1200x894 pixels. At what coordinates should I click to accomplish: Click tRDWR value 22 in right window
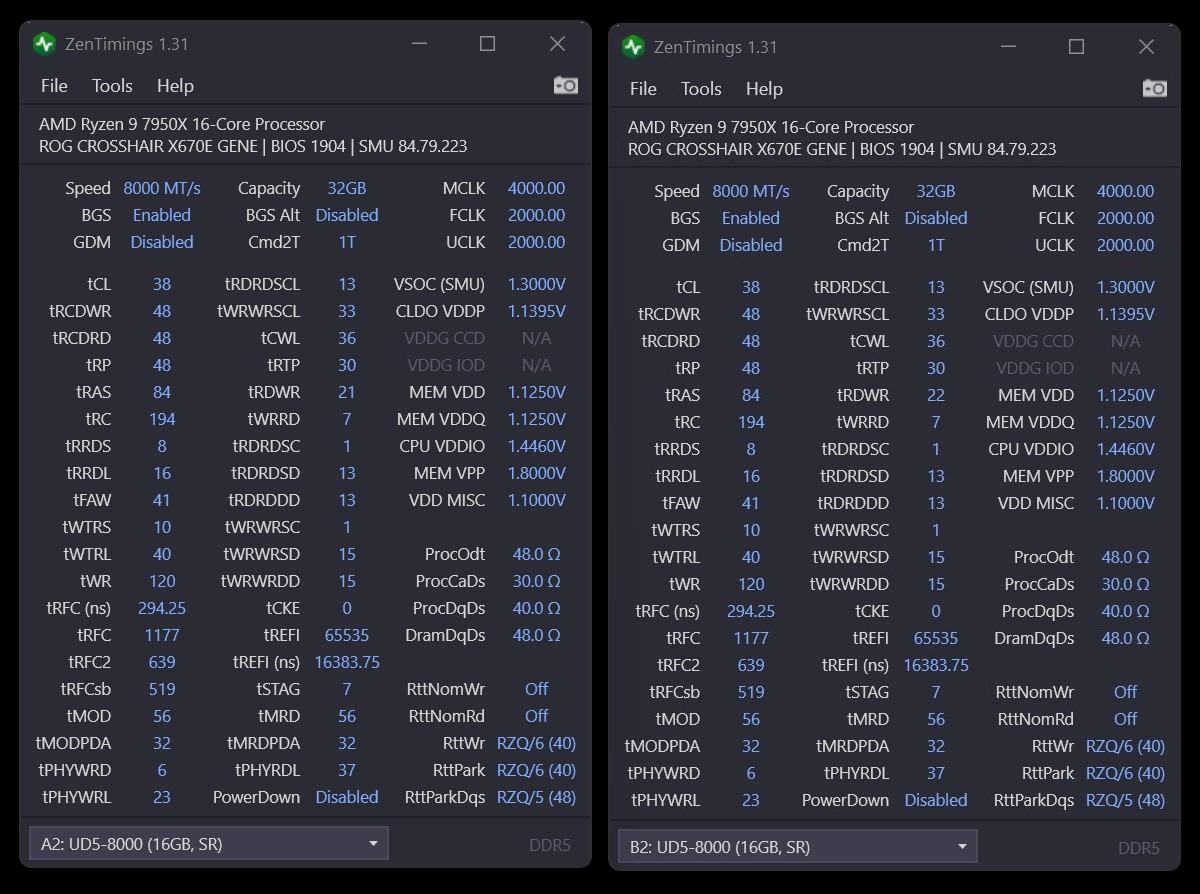point(936,395)
